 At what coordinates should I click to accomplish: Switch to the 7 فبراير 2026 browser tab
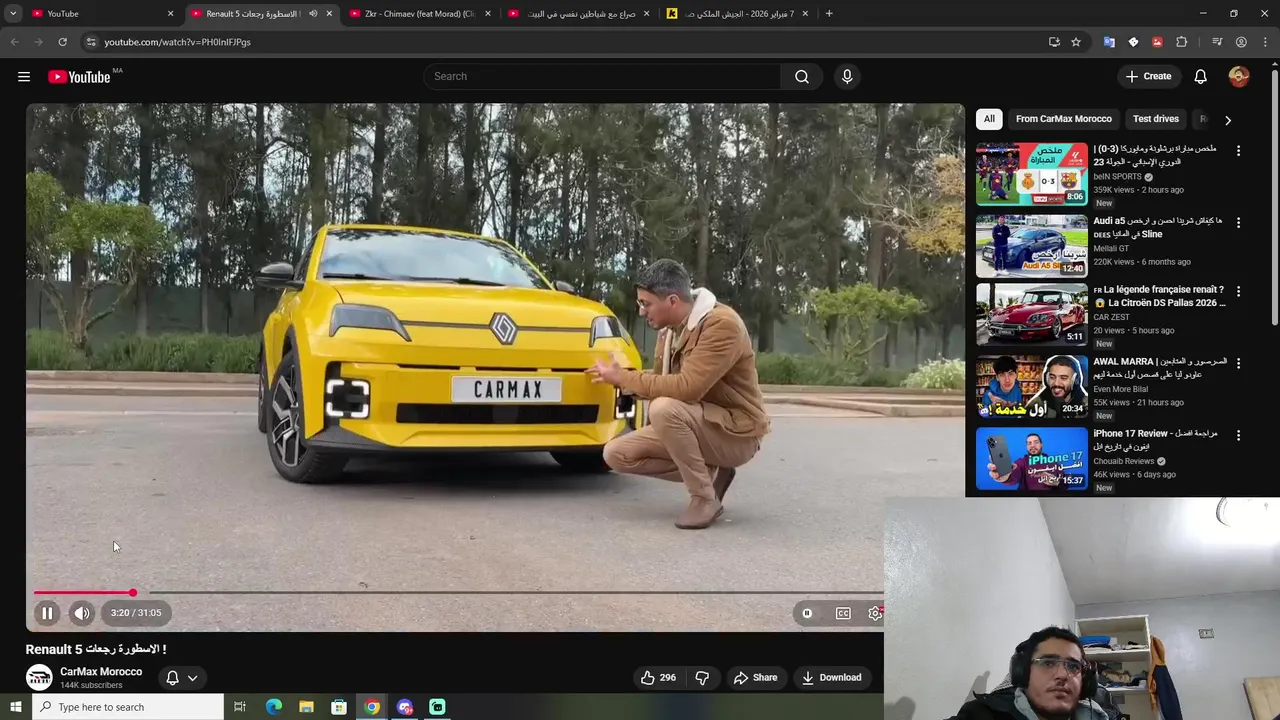(x=738, y=14)
